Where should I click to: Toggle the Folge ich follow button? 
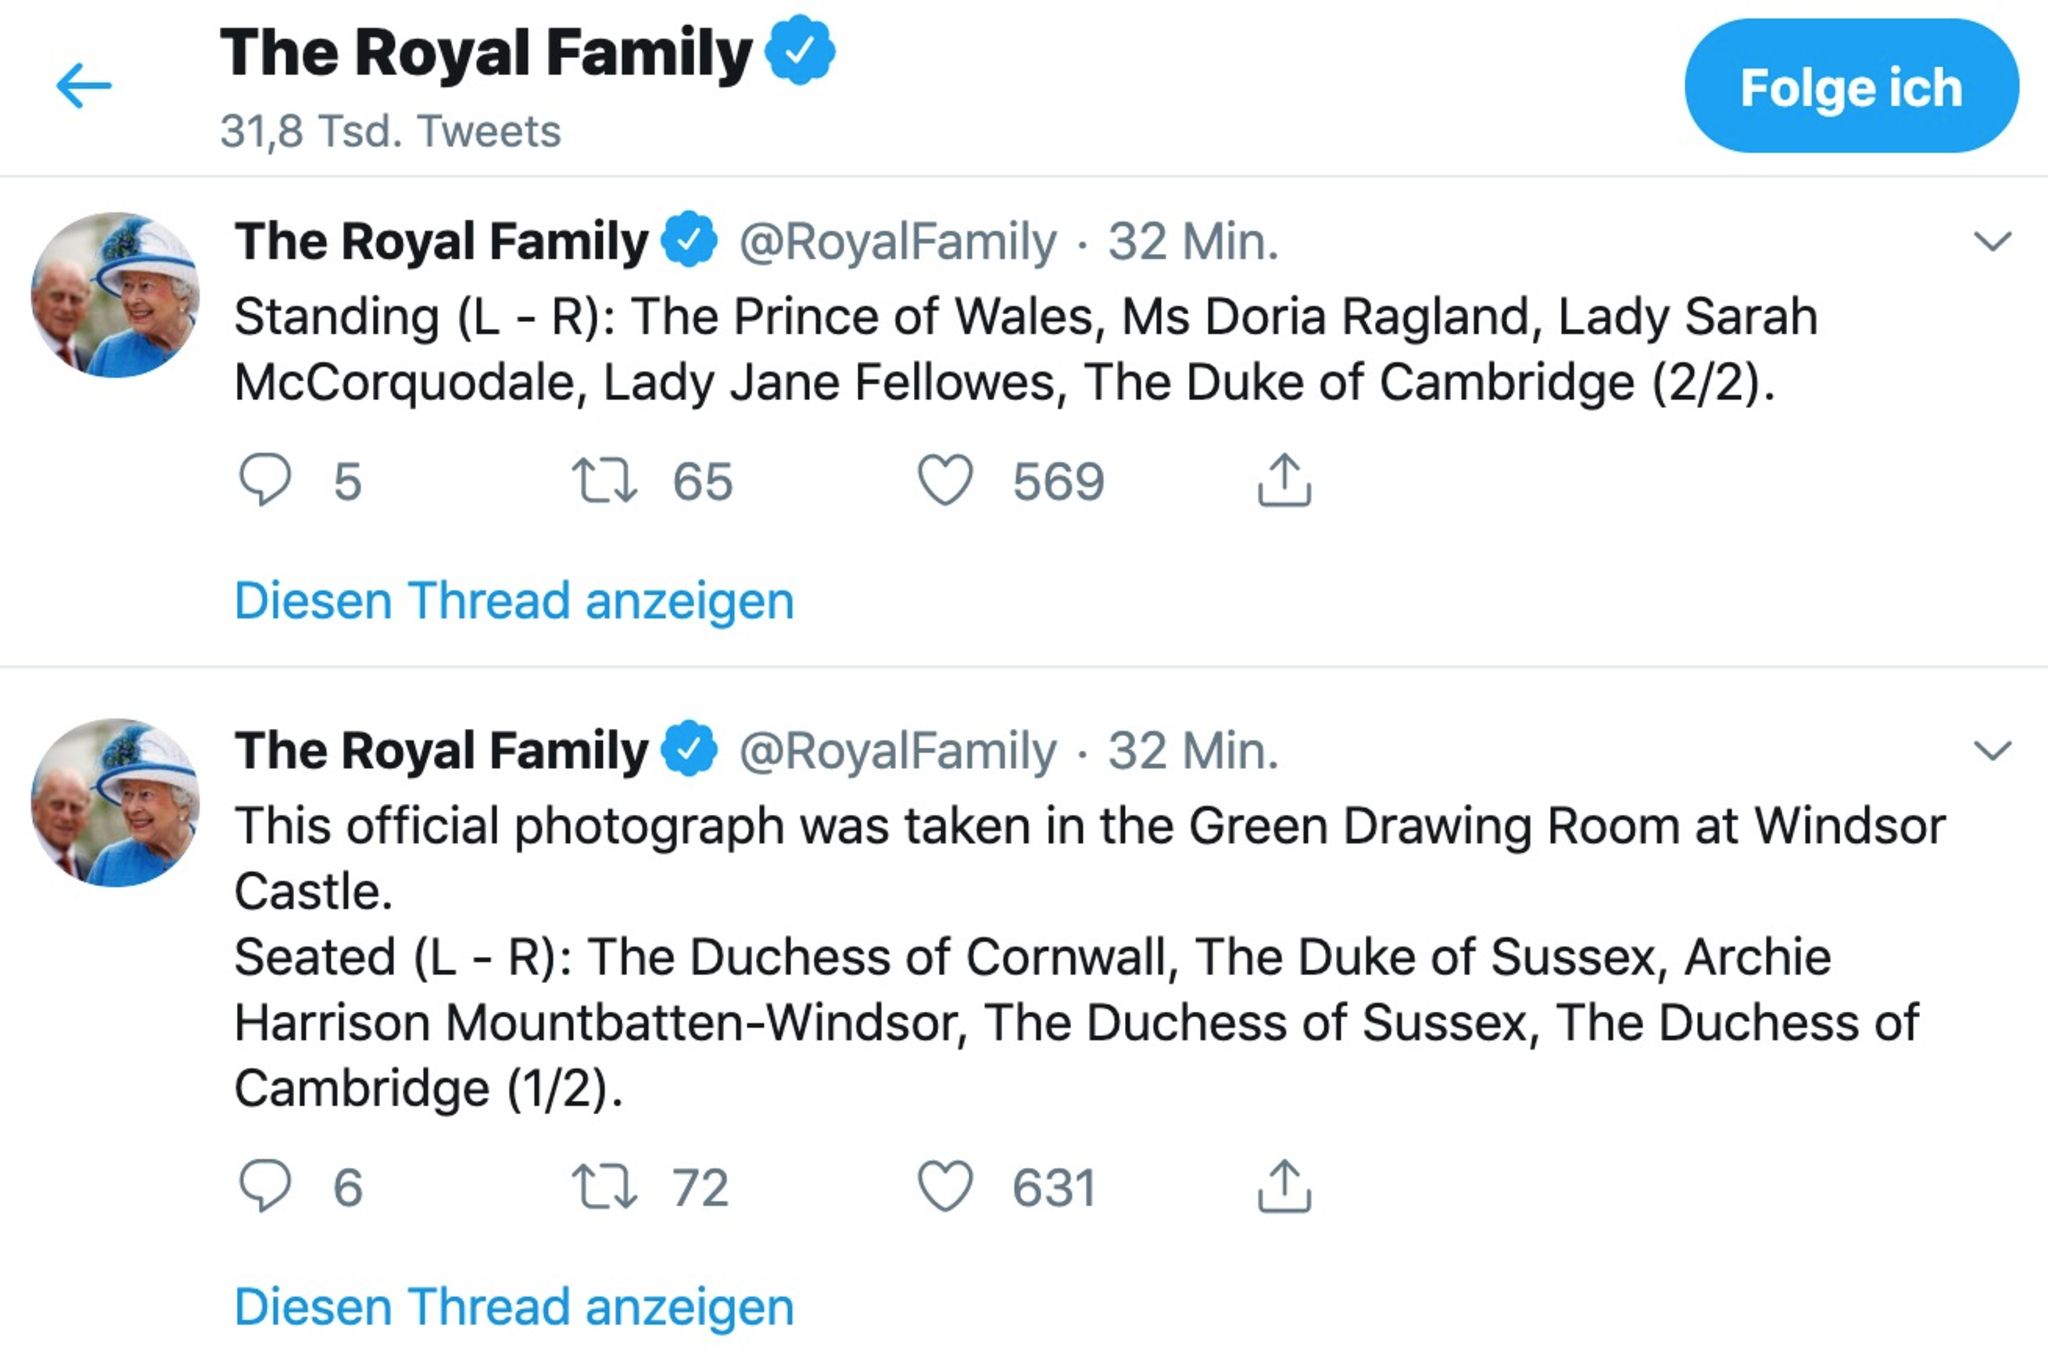click(x=1851, y=87)
